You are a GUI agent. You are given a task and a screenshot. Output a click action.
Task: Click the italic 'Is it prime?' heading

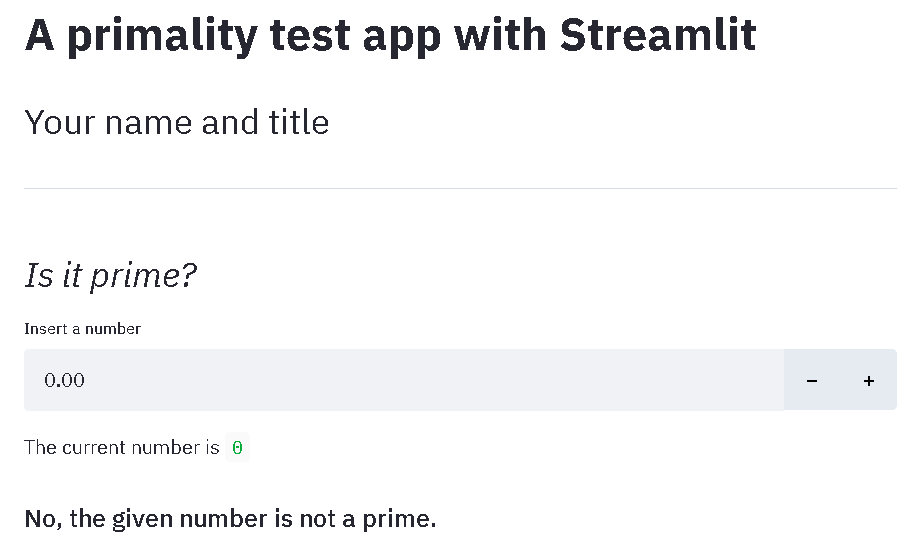[x=110, y=275]
